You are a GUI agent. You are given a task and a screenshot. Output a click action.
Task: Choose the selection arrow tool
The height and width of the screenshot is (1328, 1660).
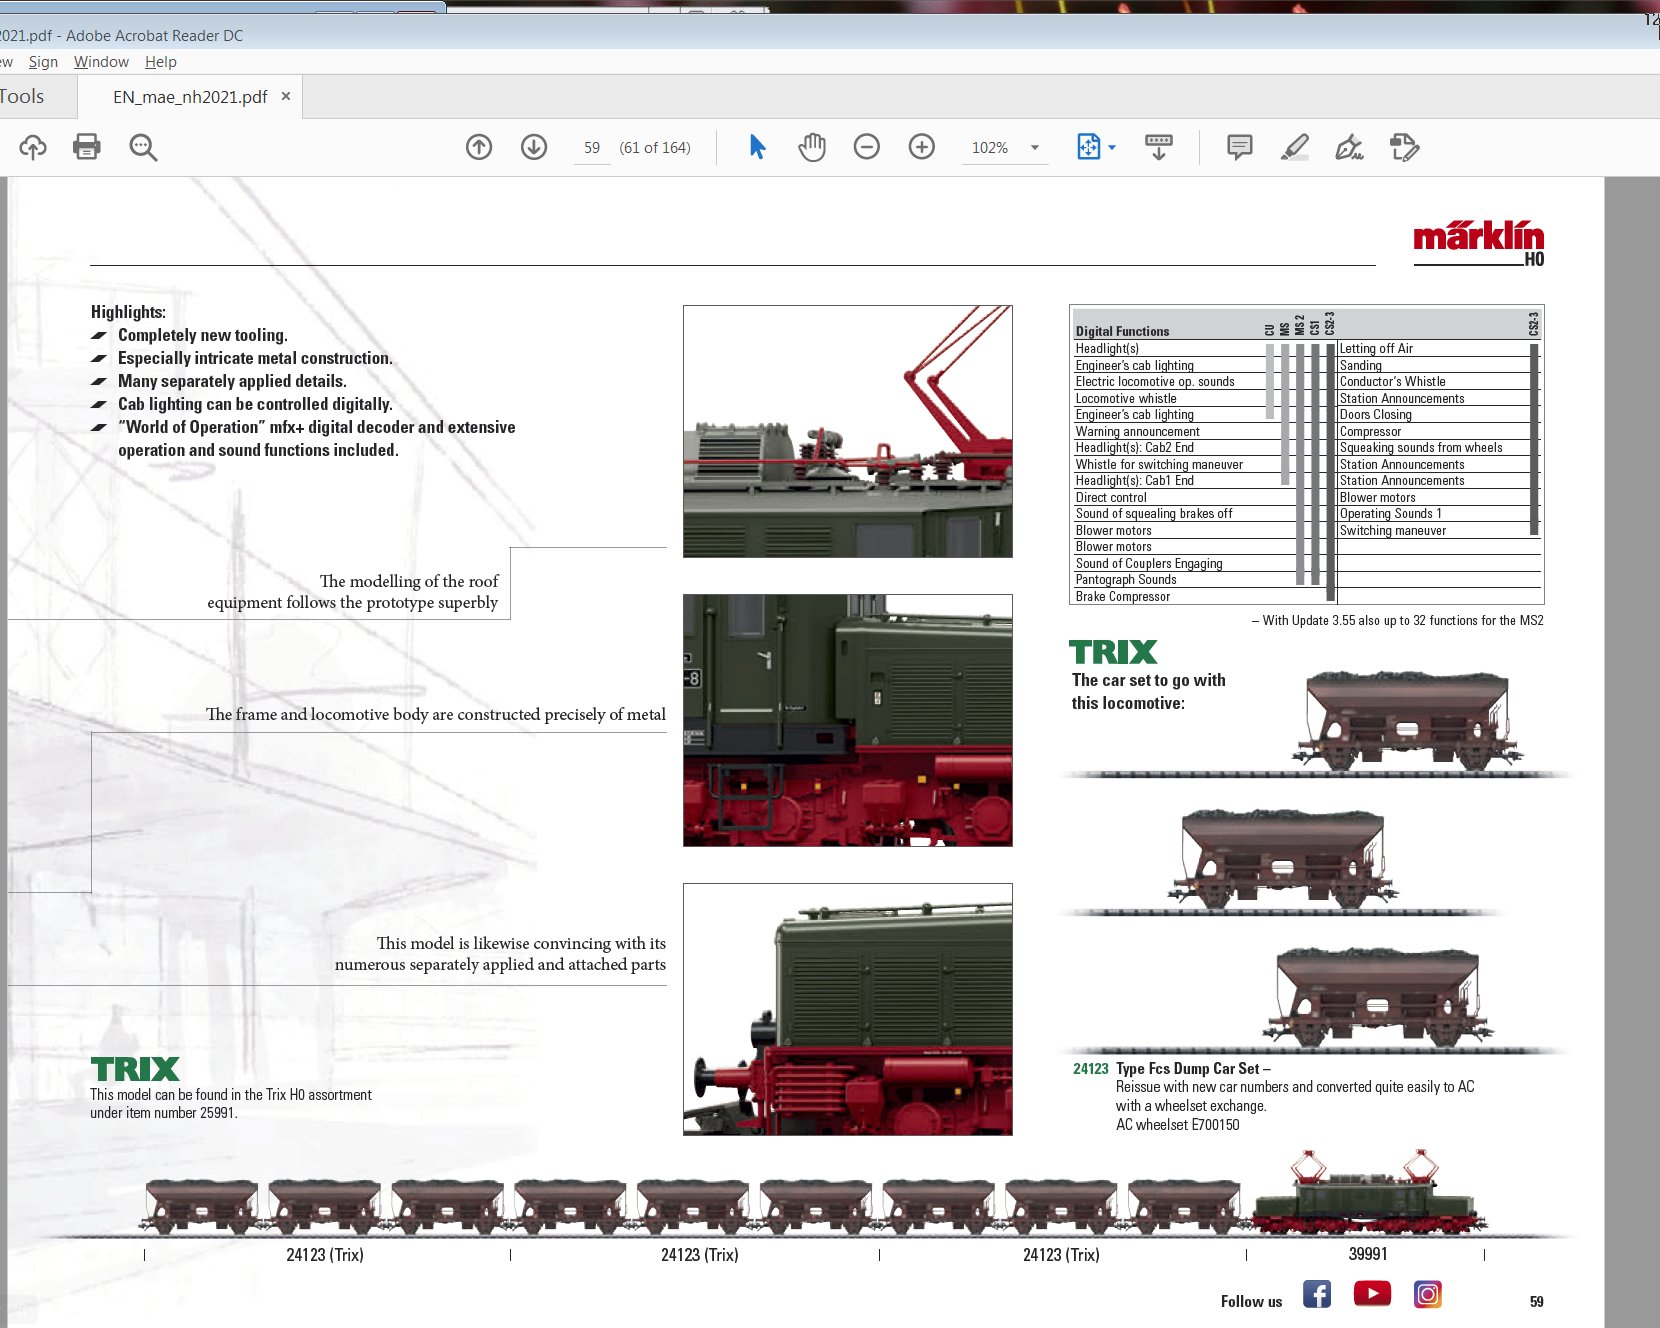coord(757,147)
